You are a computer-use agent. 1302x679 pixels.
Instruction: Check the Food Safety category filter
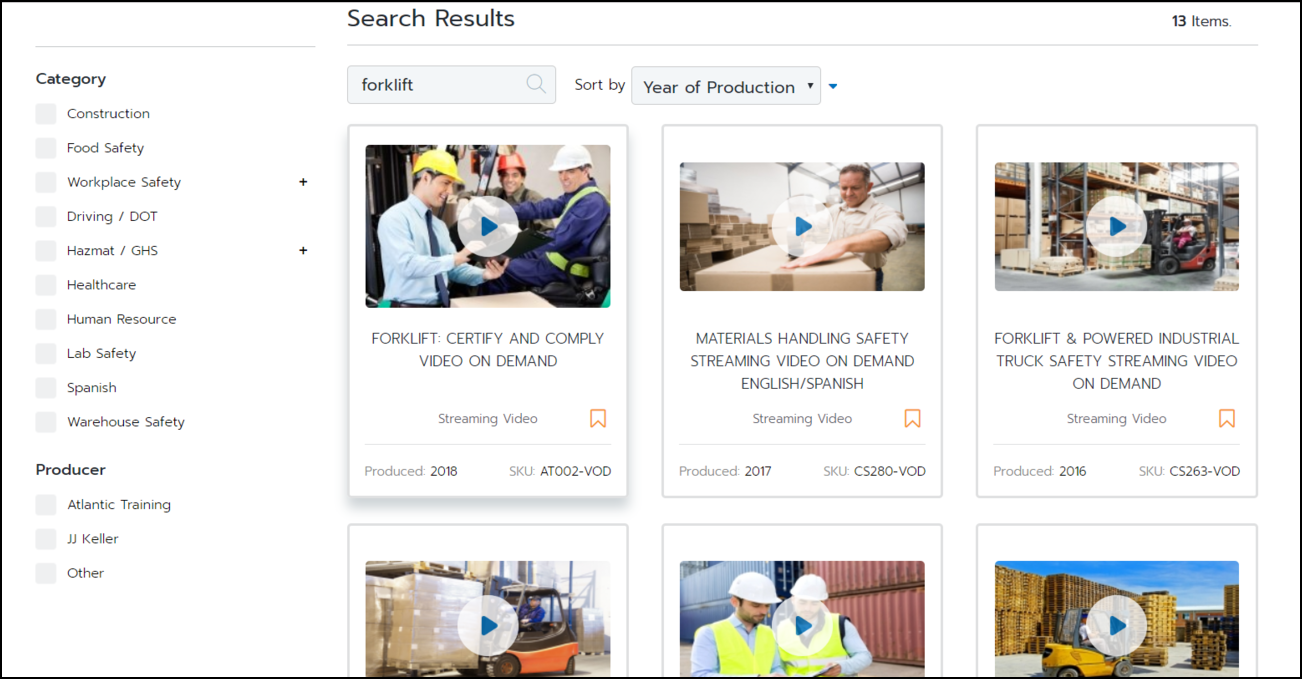coord(46,148)
